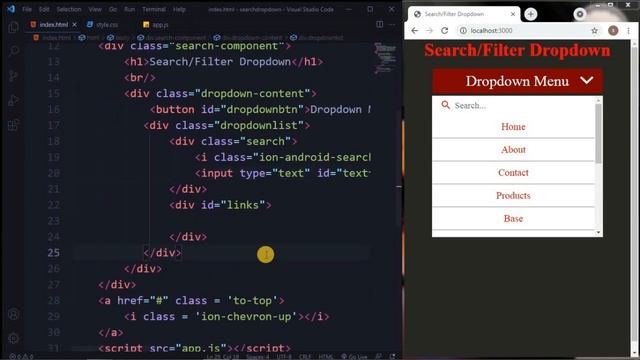Click the UTF-8 encoding status entry
640x360 pixels.
tap(284, 356)
